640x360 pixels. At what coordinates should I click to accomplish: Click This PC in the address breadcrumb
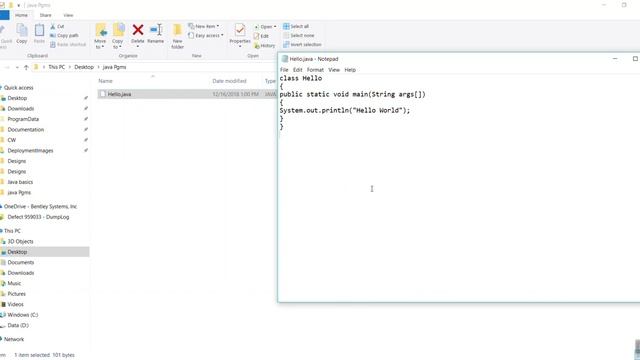click(x=57, y=67)
